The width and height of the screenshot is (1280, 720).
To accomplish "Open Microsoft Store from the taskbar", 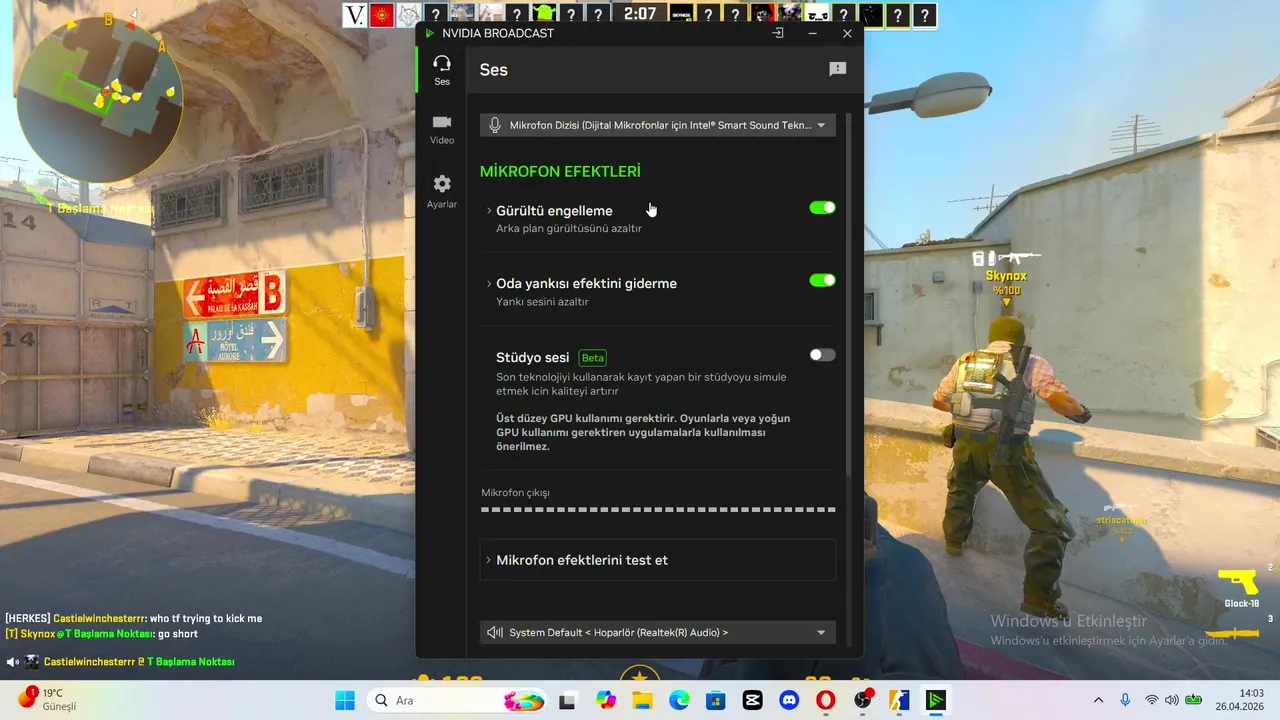I will (715, 700).
